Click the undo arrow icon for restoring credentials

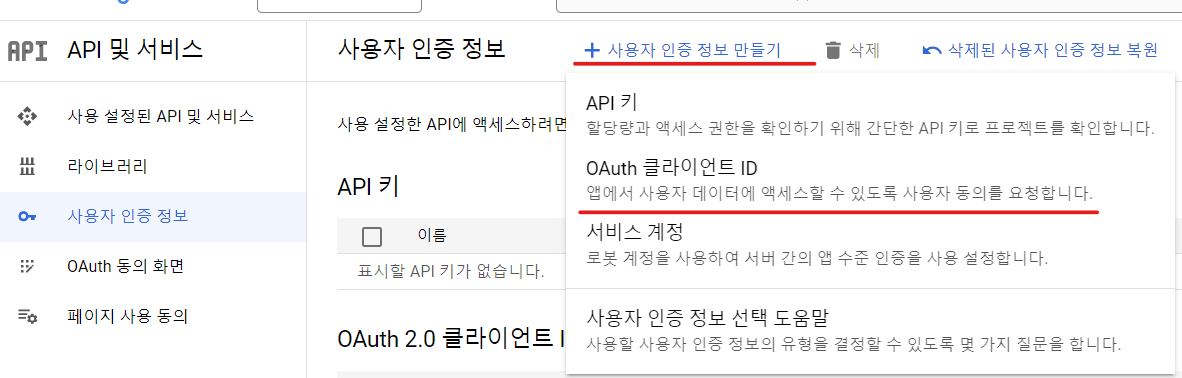point(932,51)
